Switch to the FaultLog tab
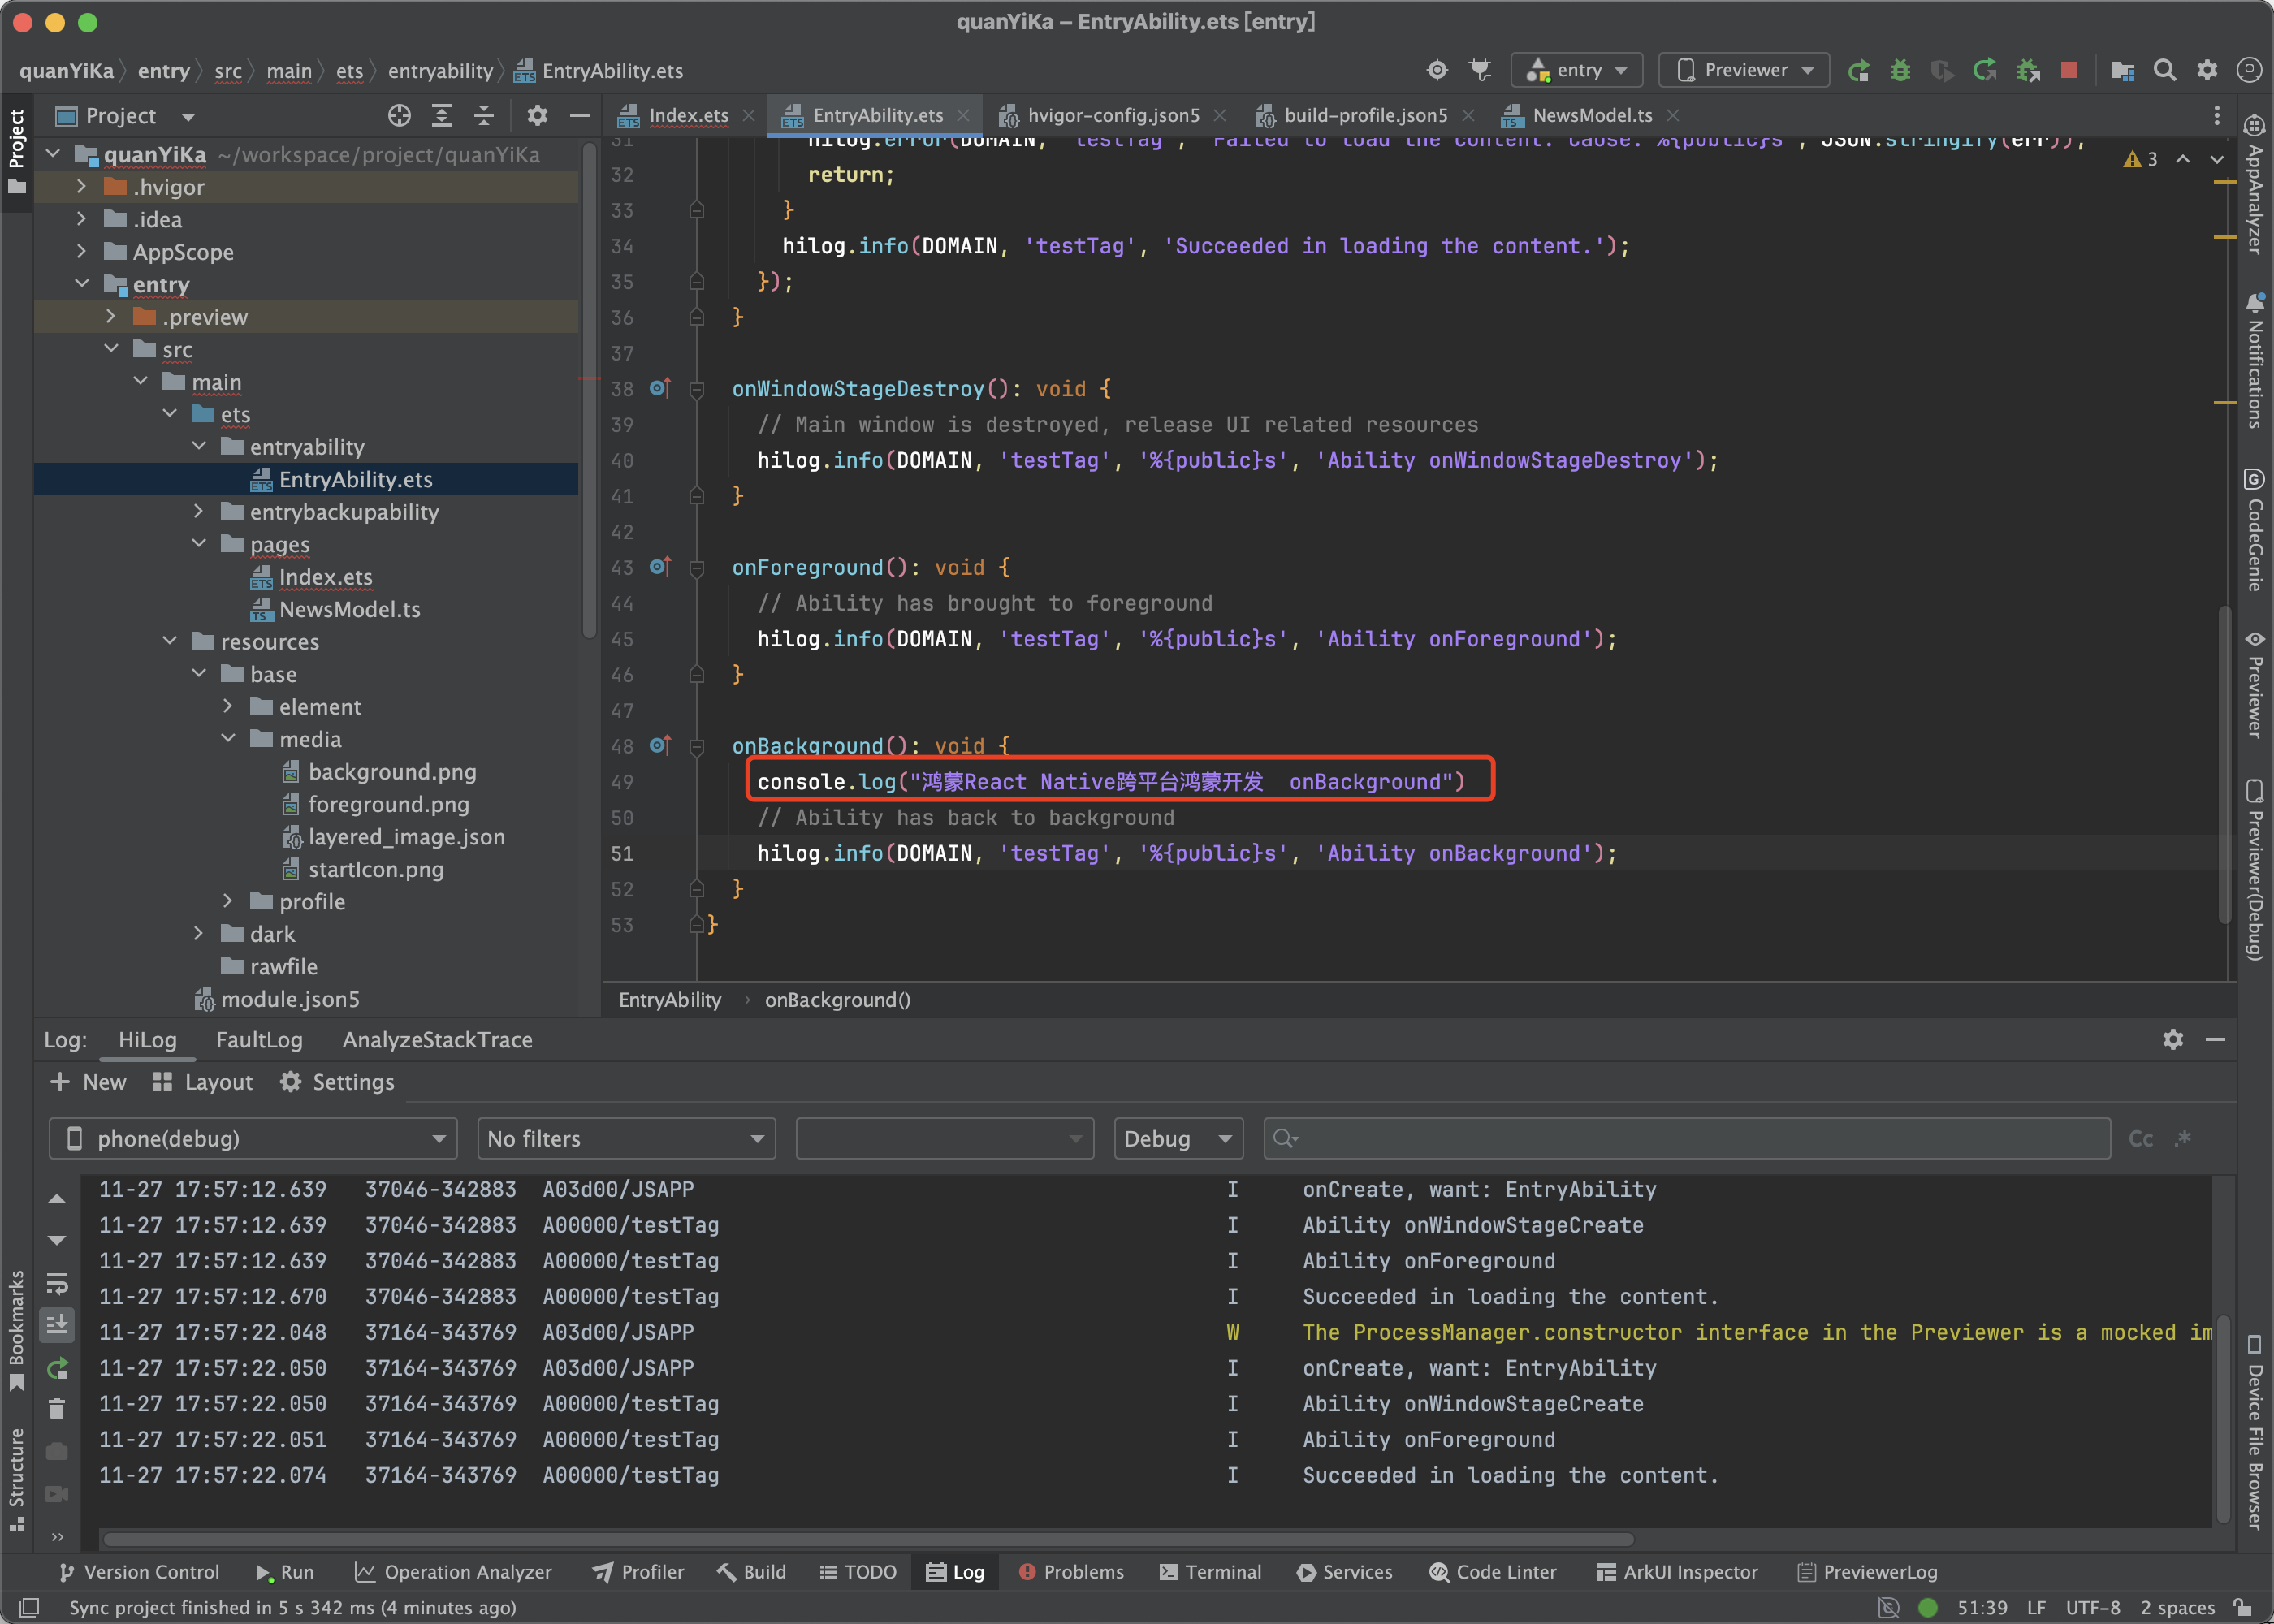The image size is (2274, 1624). pos(259,1040)
